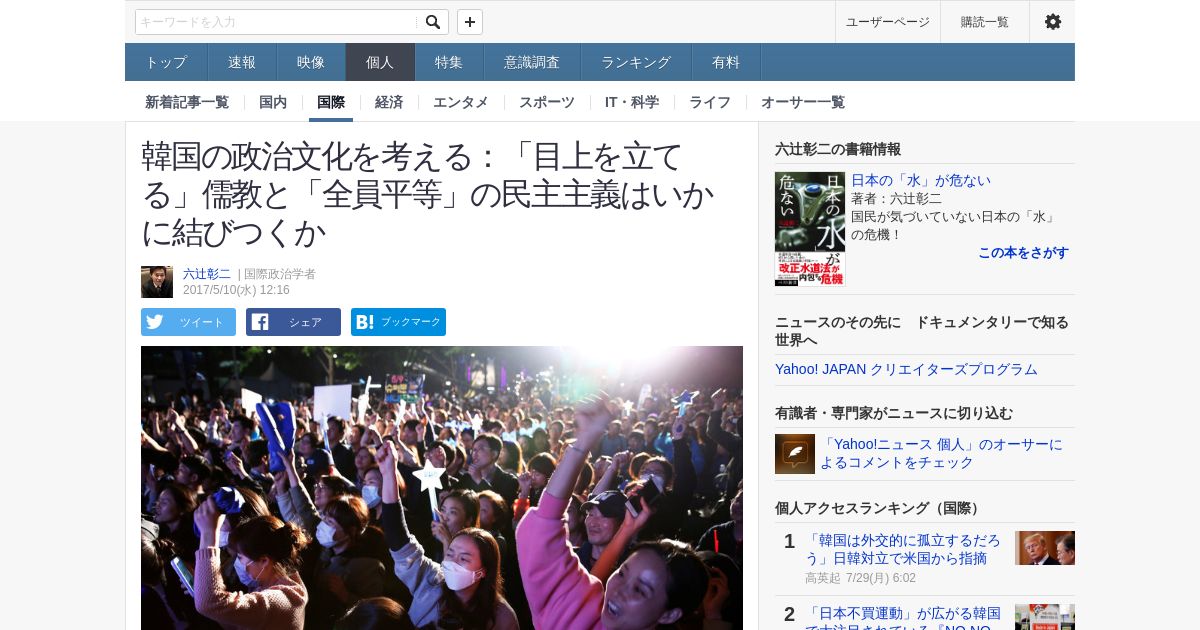Go to the 特集 tab
This screenshot has height=630, width=1200.
(x=449, y=62)
